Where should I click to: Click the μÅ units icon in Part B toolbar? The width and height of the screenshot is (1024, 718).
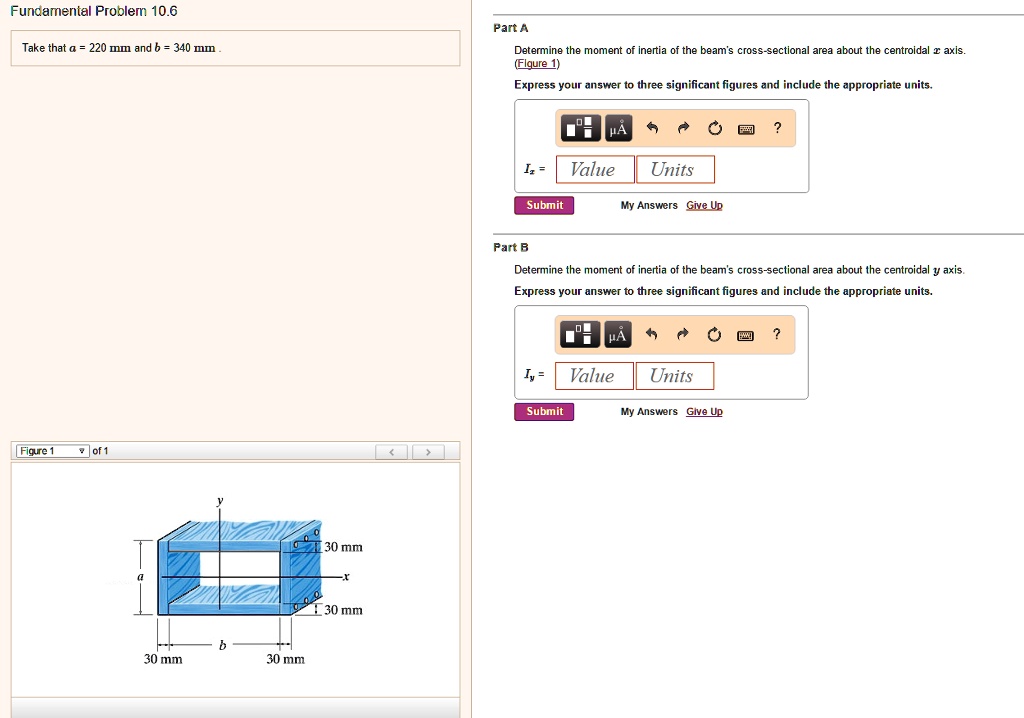(x=618, y=334)
